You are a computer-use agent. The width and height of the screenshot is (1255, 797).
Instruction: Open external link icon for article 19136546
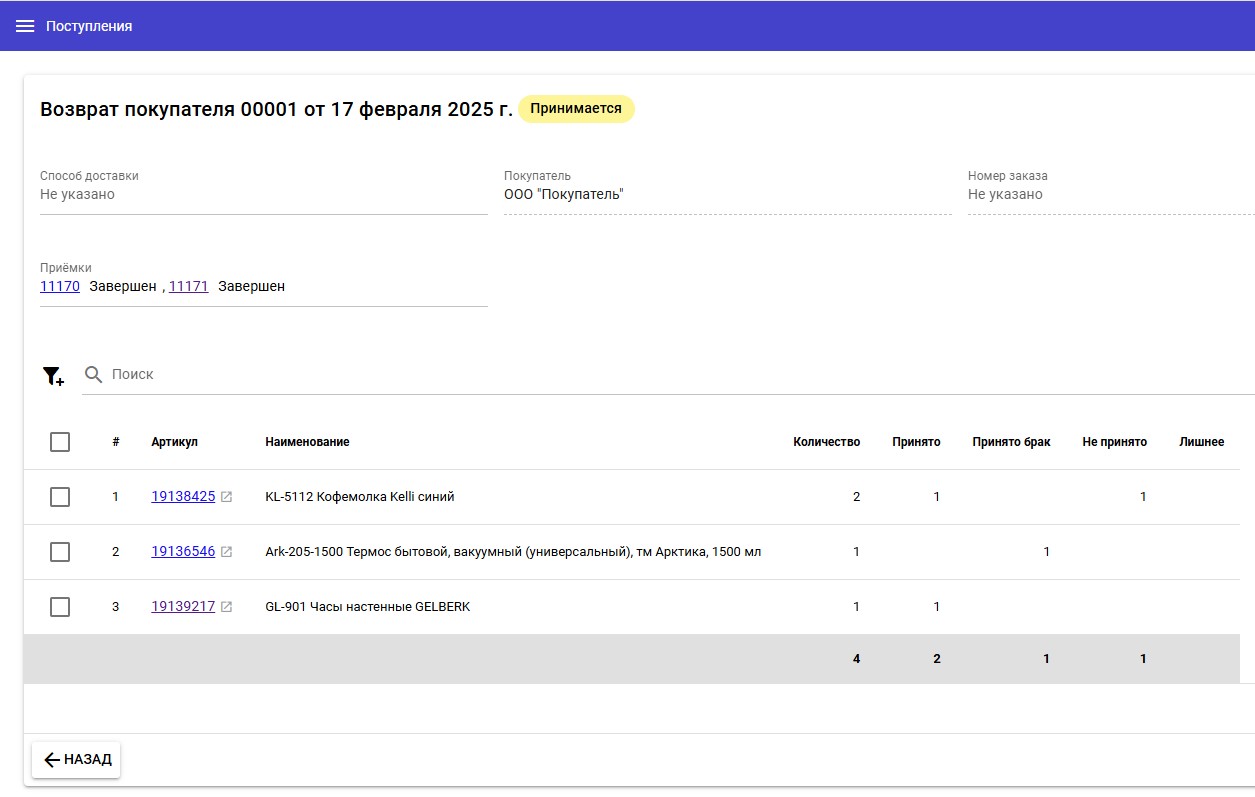click(x=227, y=552)
